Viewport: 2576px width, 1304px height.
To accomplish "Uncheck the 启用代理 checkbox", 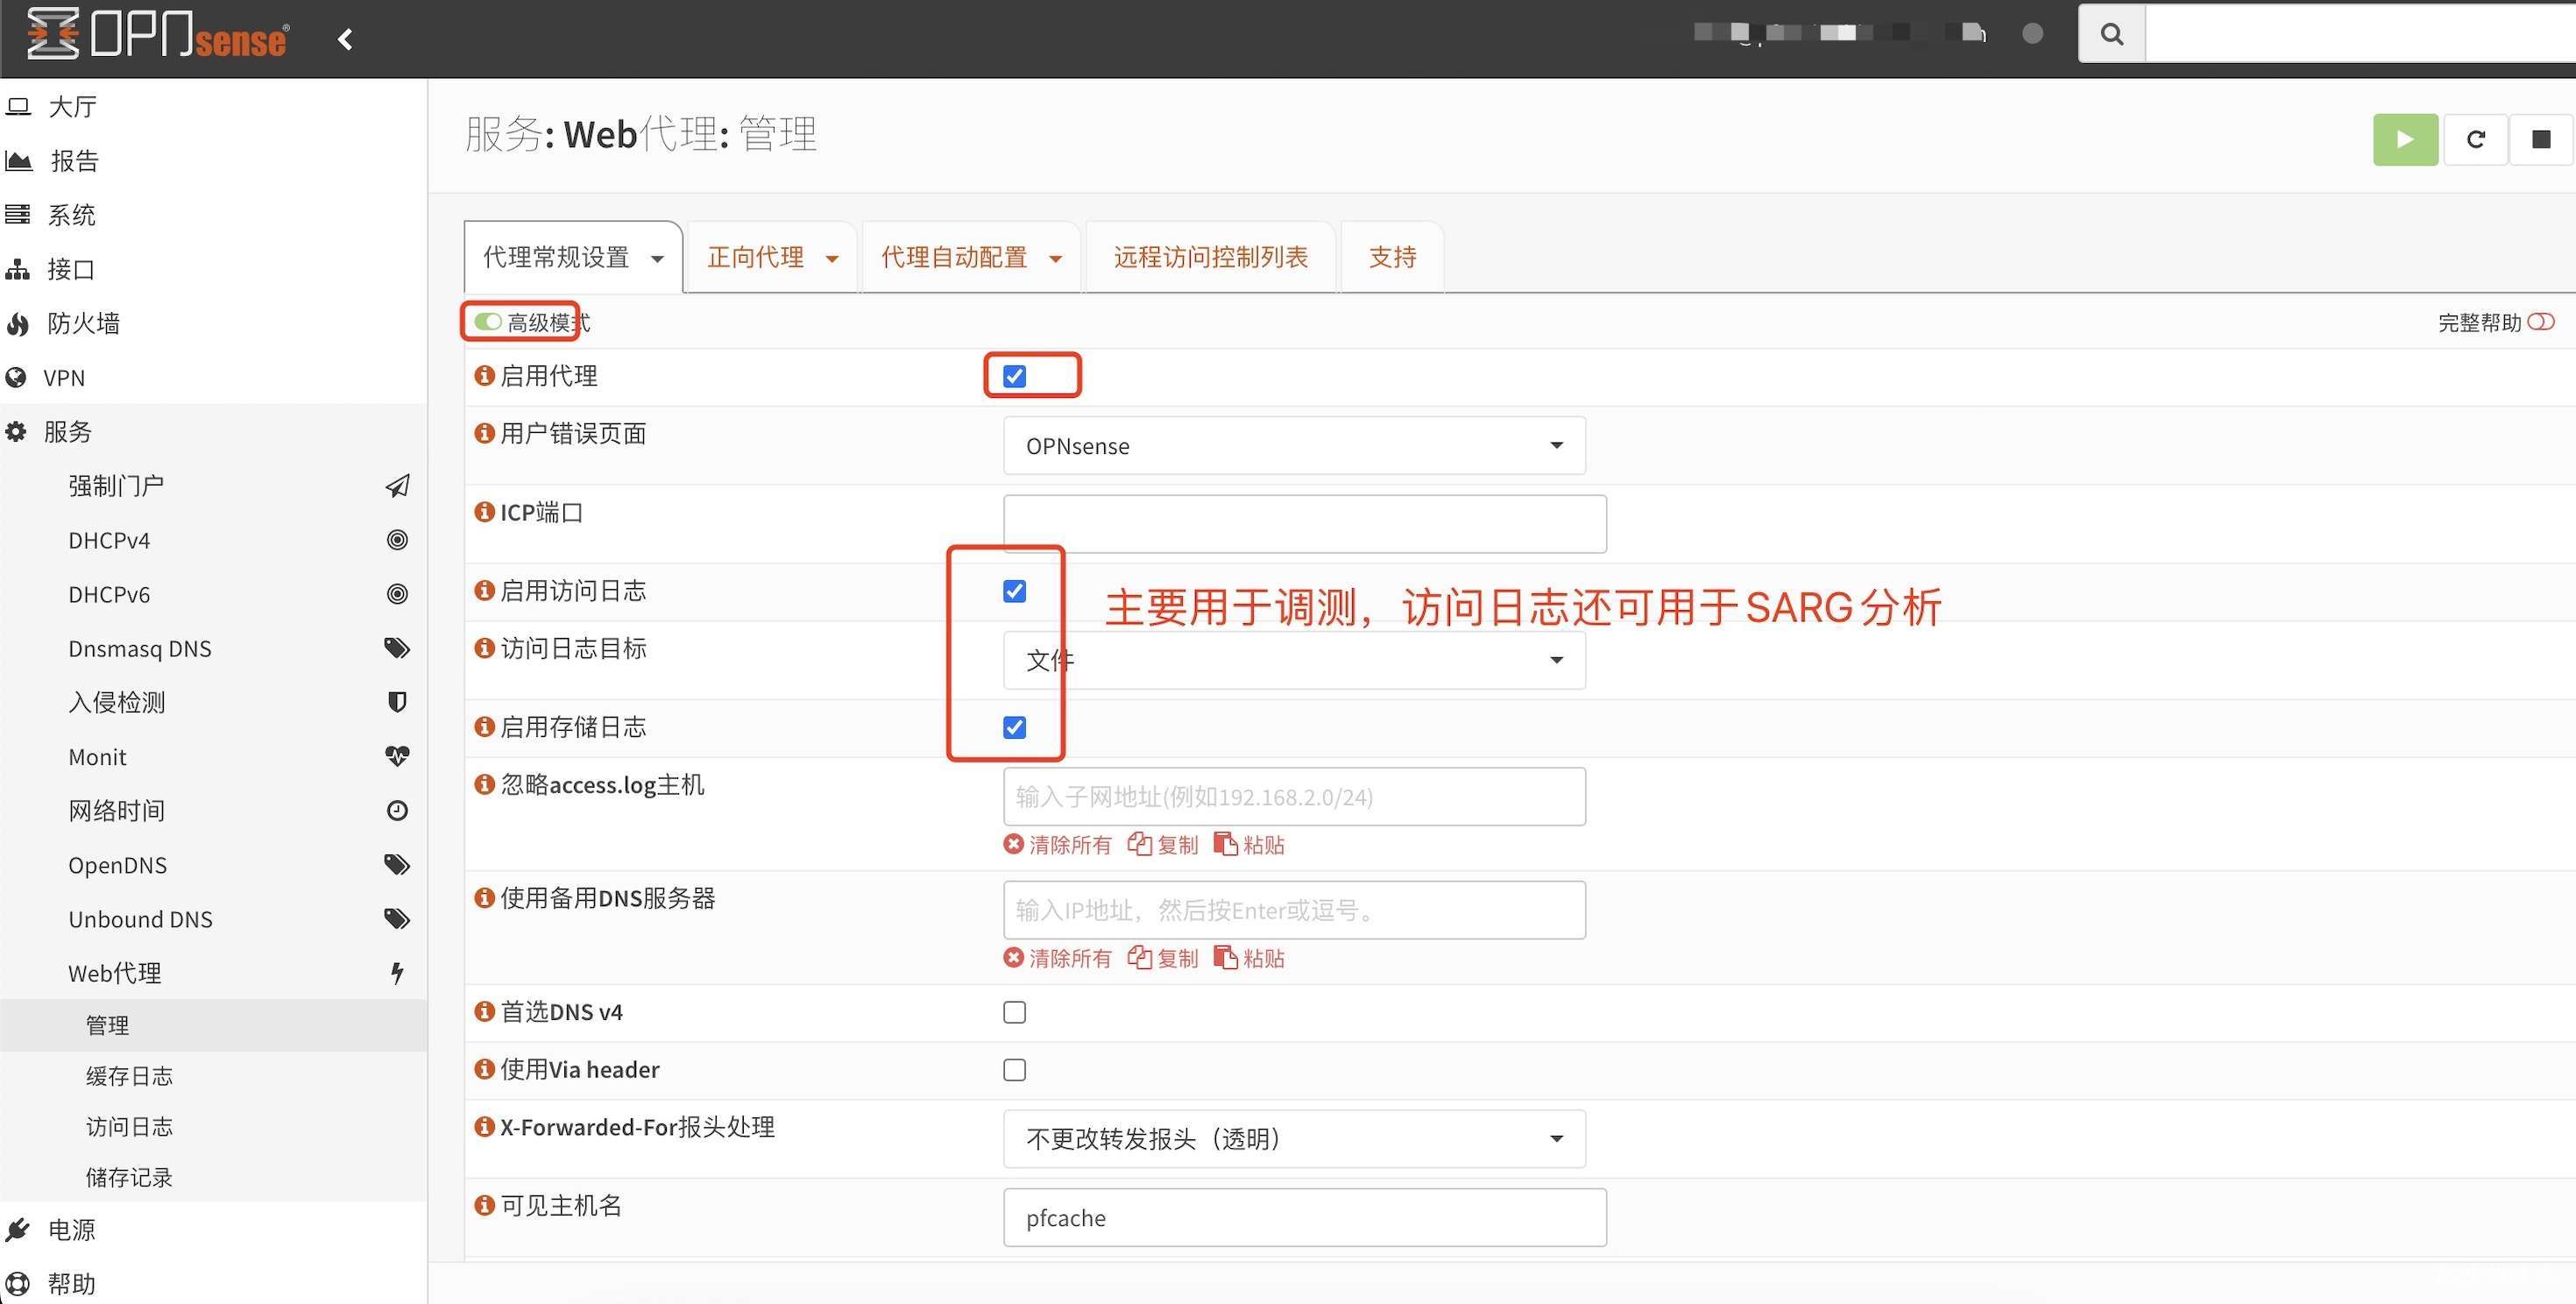I will [x=1014, y=376].
